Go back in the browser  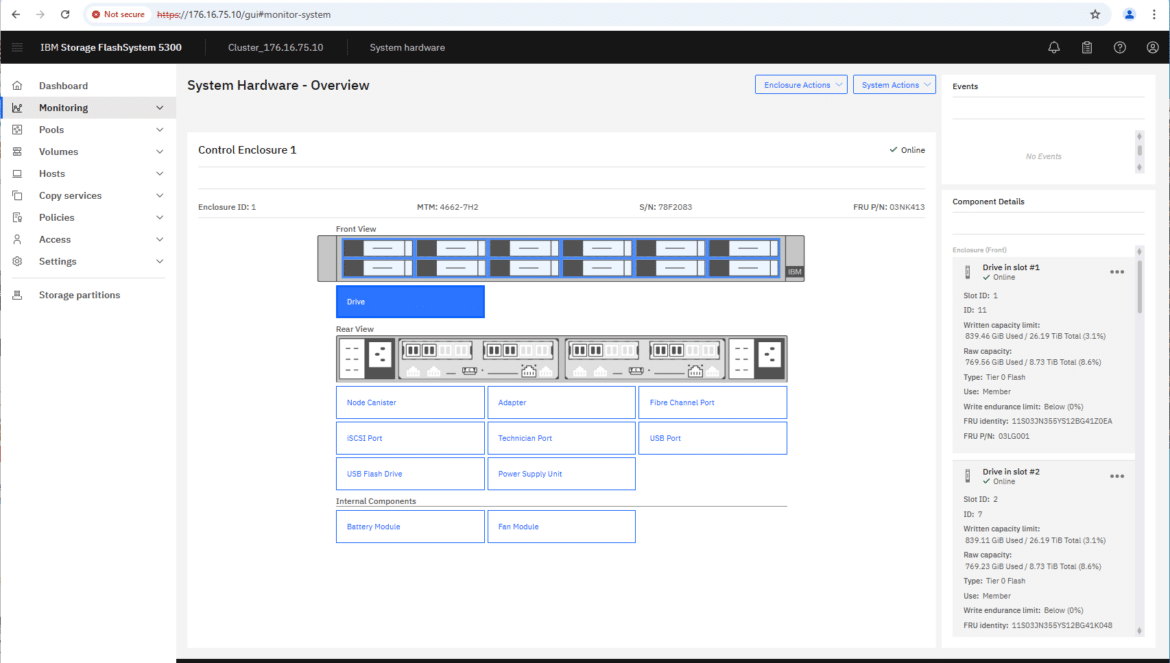tap(16, 14)
